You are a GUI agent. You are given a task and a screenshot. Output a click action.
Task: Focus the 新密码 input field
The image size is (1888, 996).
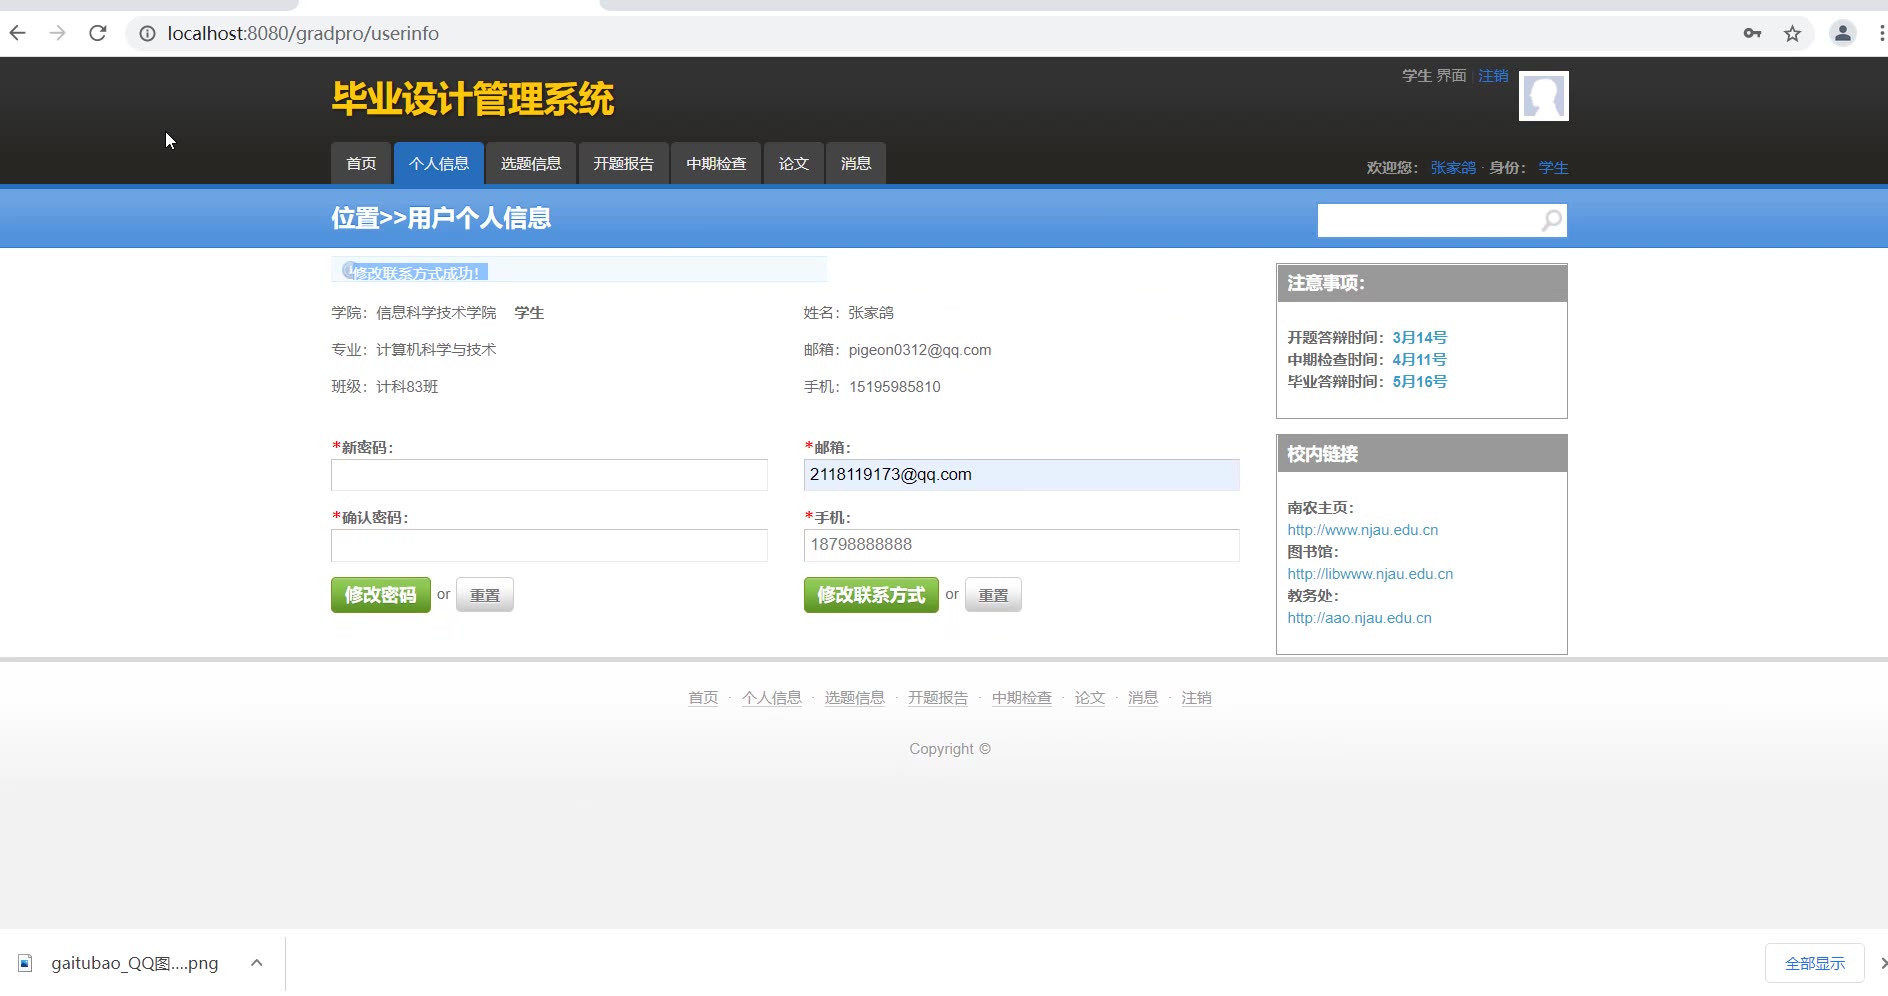click(x=549, y=475)
